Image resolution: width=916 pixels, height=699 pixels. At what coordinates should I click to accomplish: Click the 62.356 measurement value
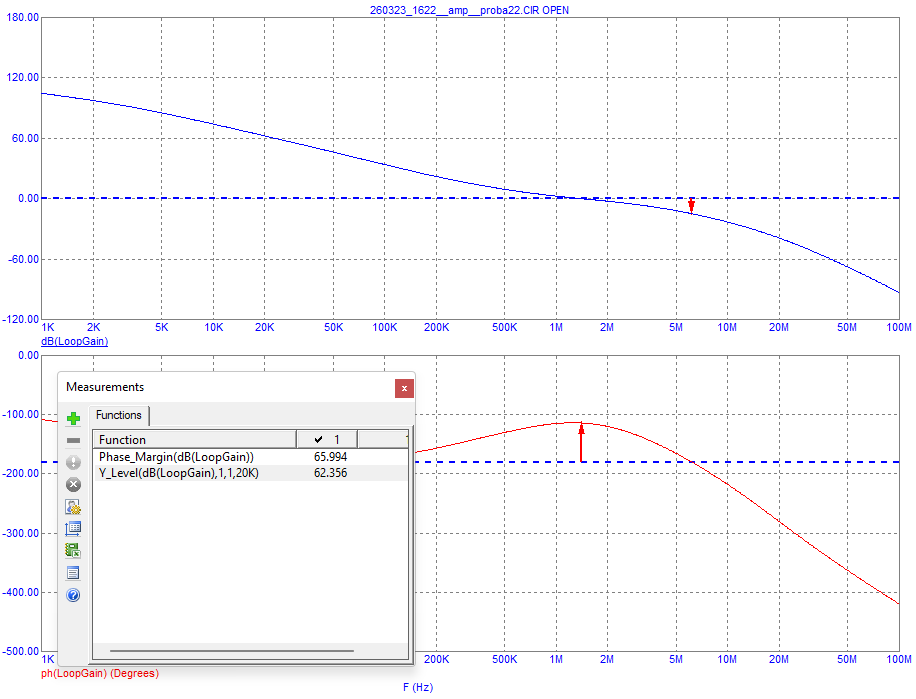(330, 473)
